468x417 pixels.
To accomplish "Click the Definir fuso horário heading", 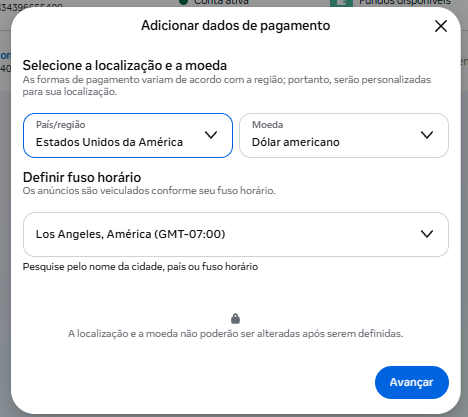I will (82, 177).
